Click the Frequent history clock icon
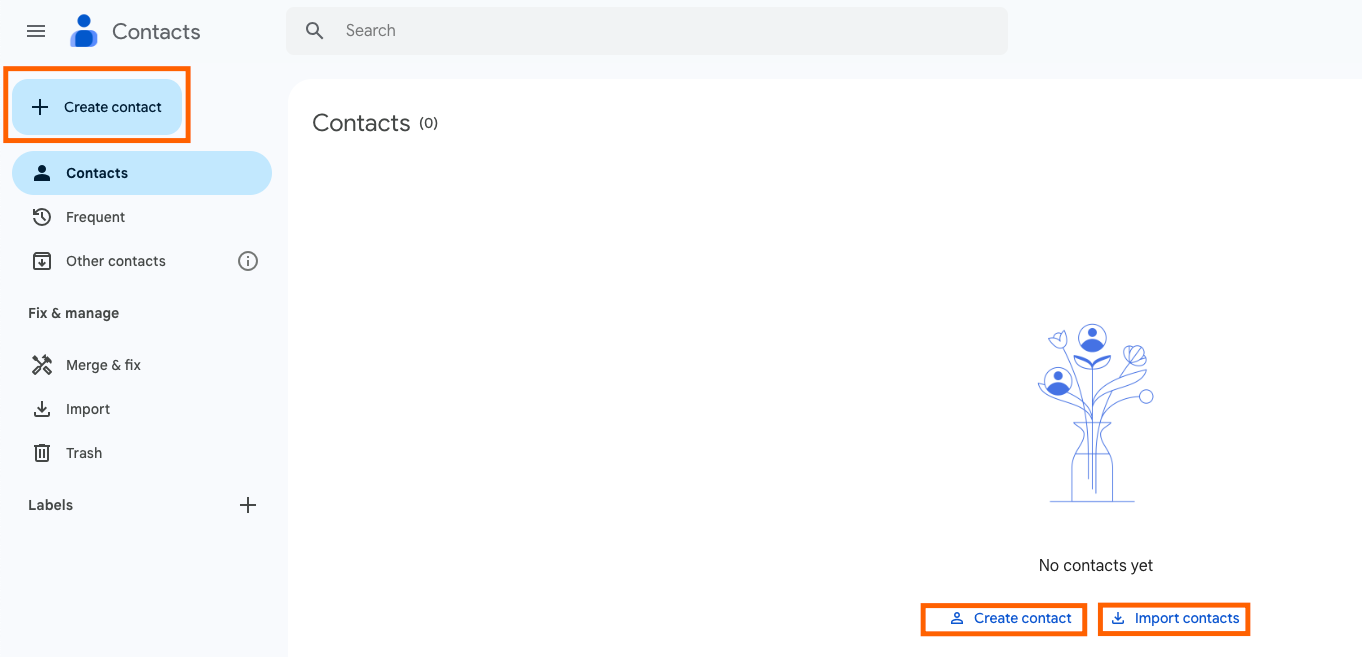The width and height of the screenshot is (1362, 657). (x=42, y=217)
